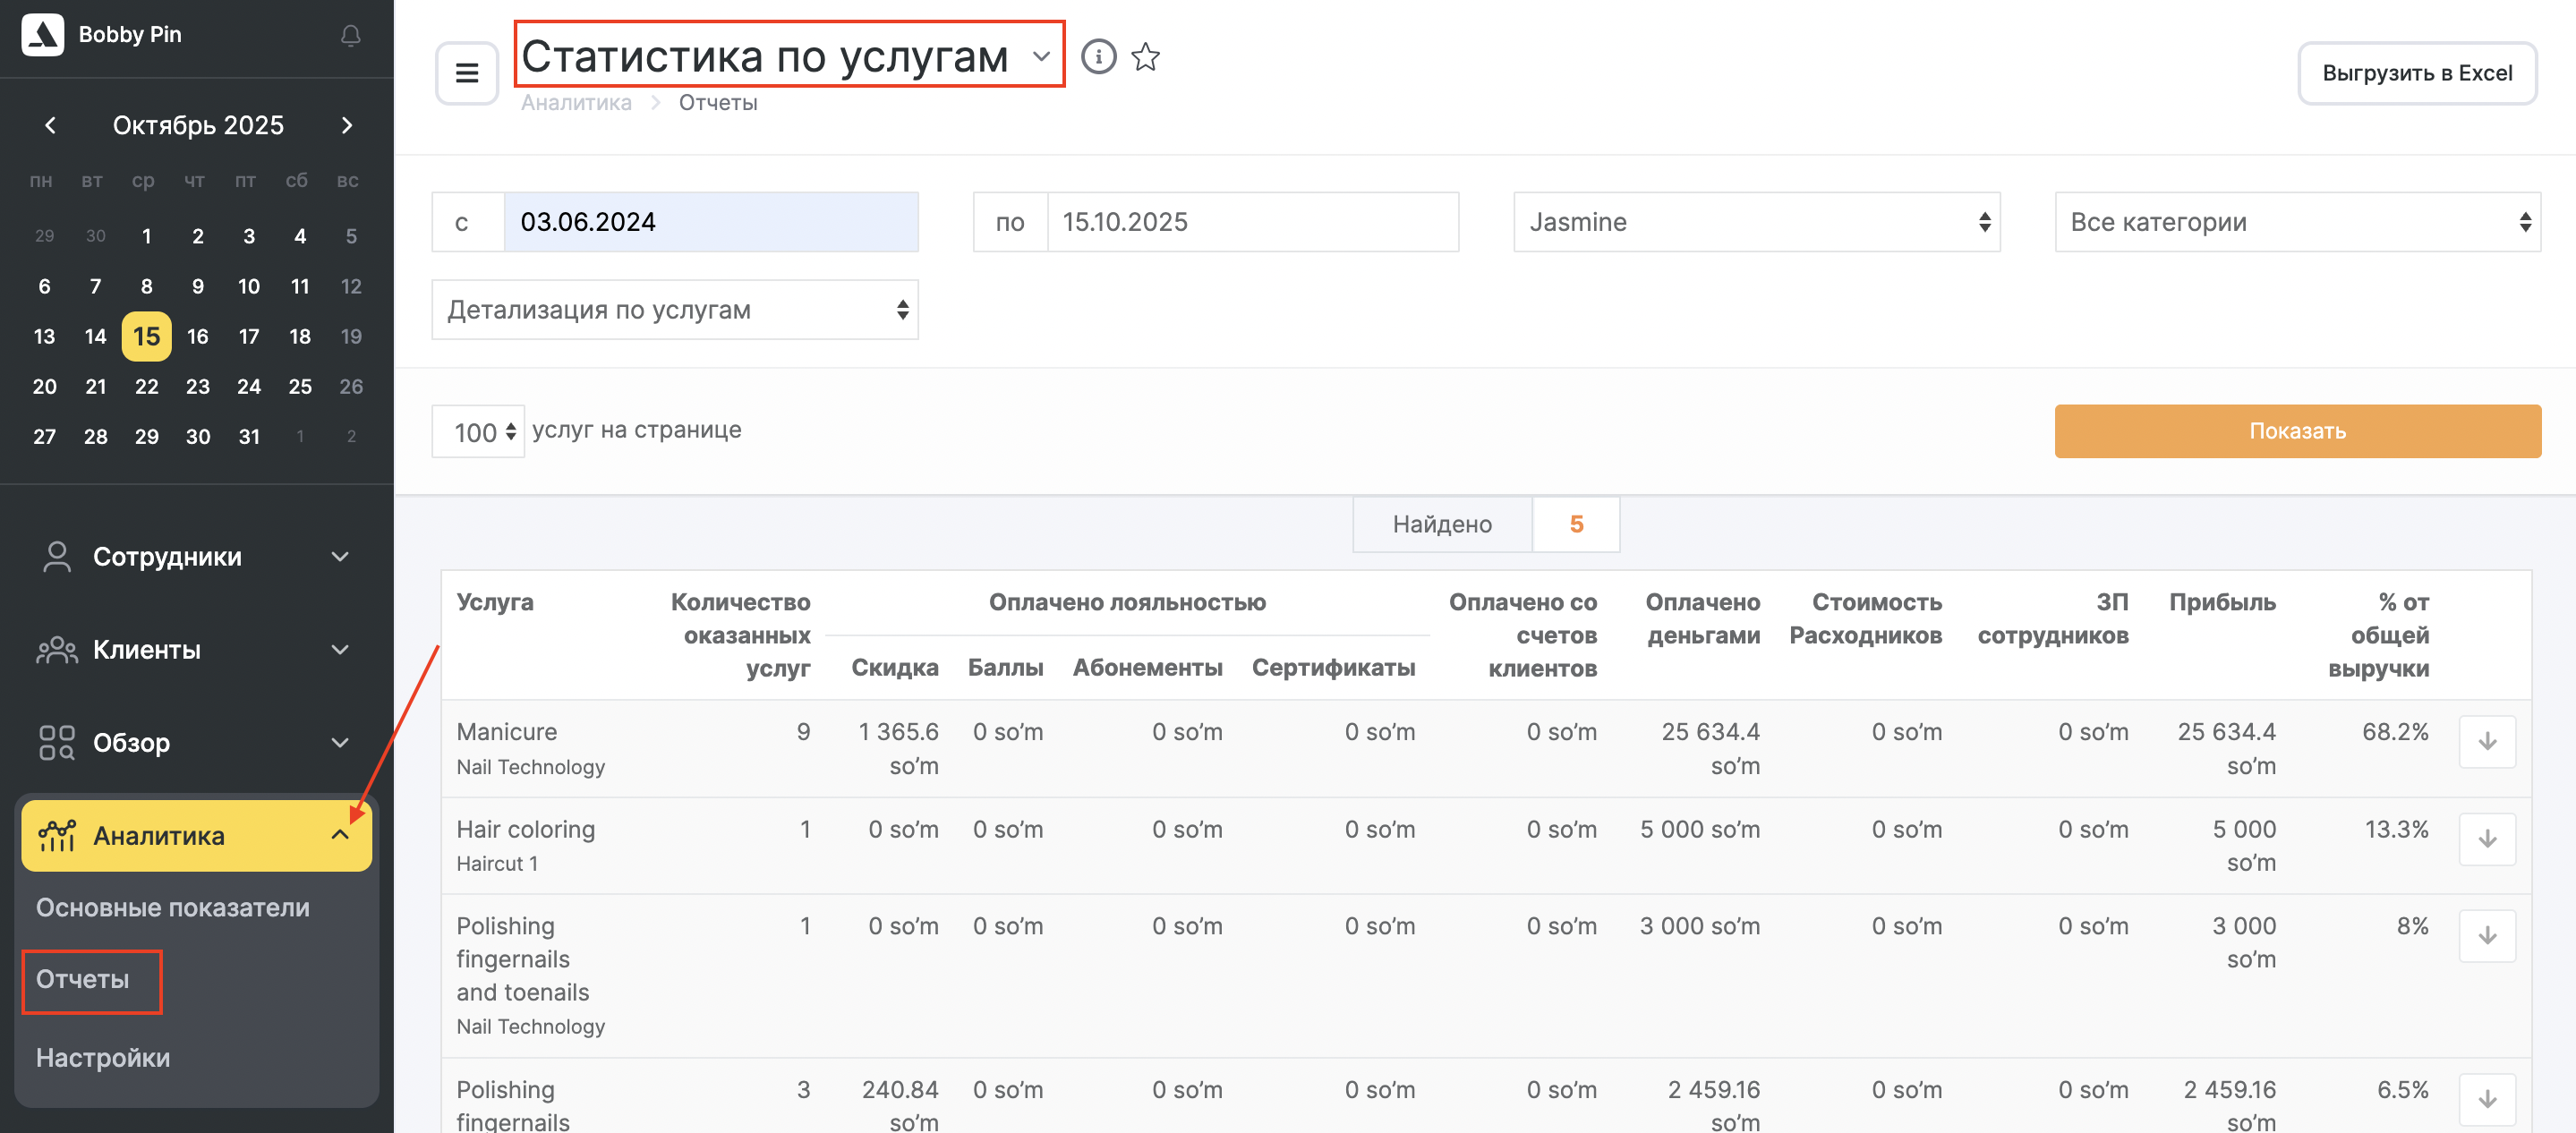Open the Jasmine employee dropdown
The height and width of the screenshot is (1133, 2576).
(x=1755, y=222)
